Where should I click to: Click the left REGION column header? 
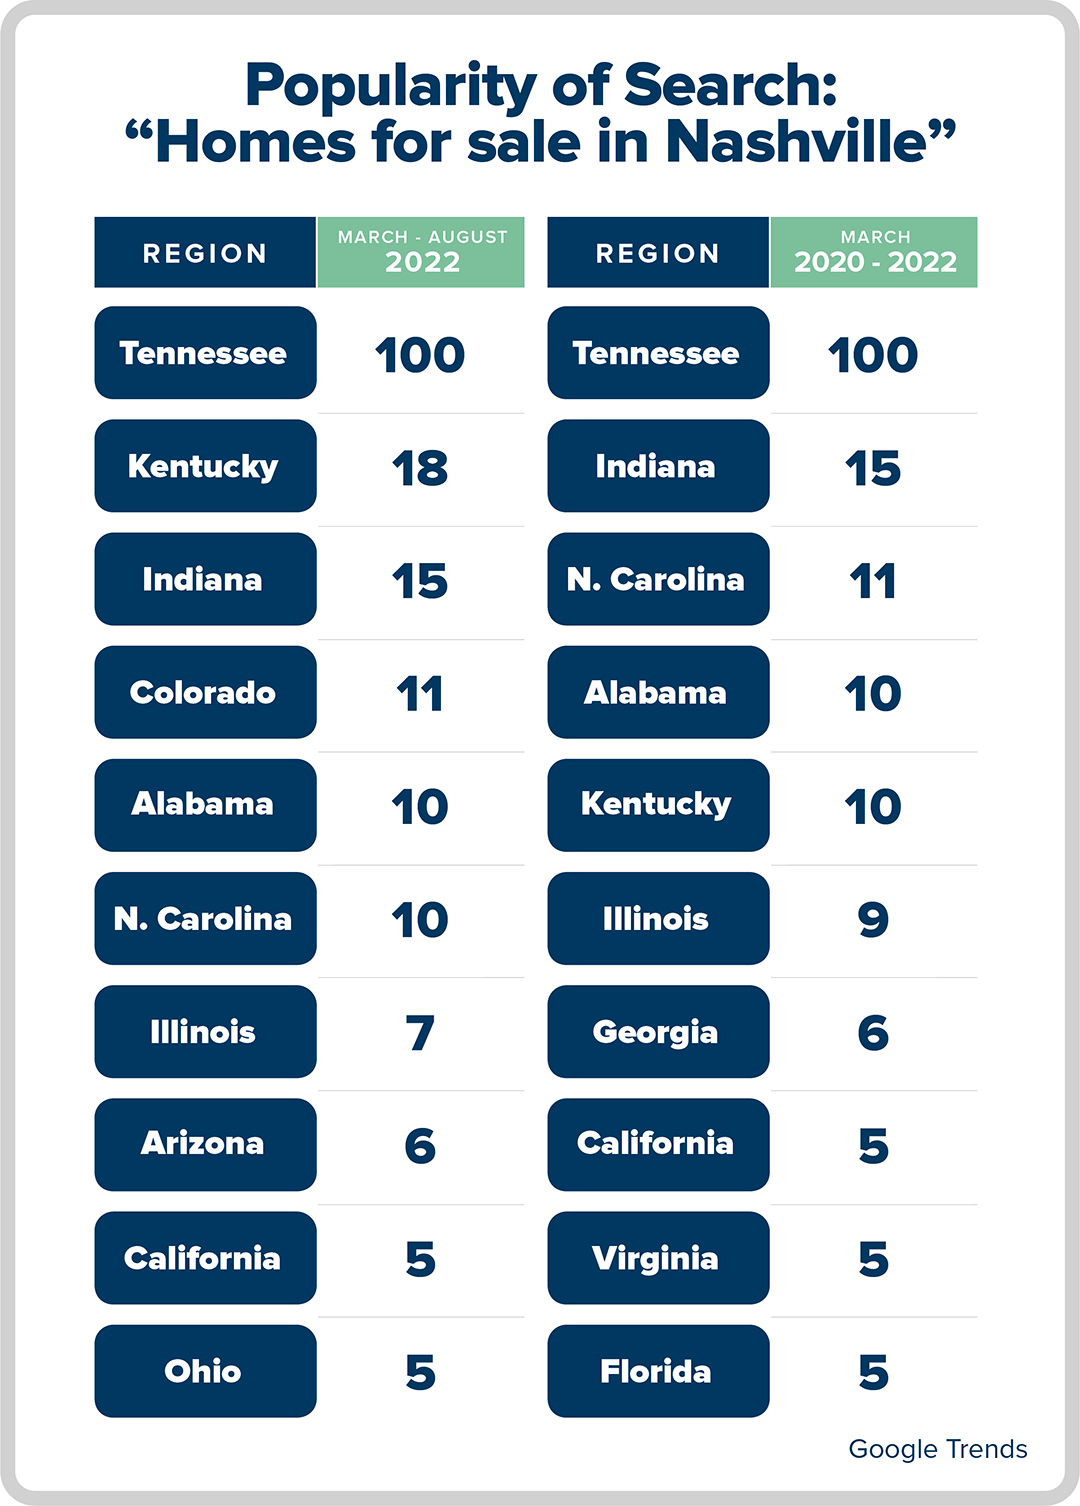tap(205, 253)
